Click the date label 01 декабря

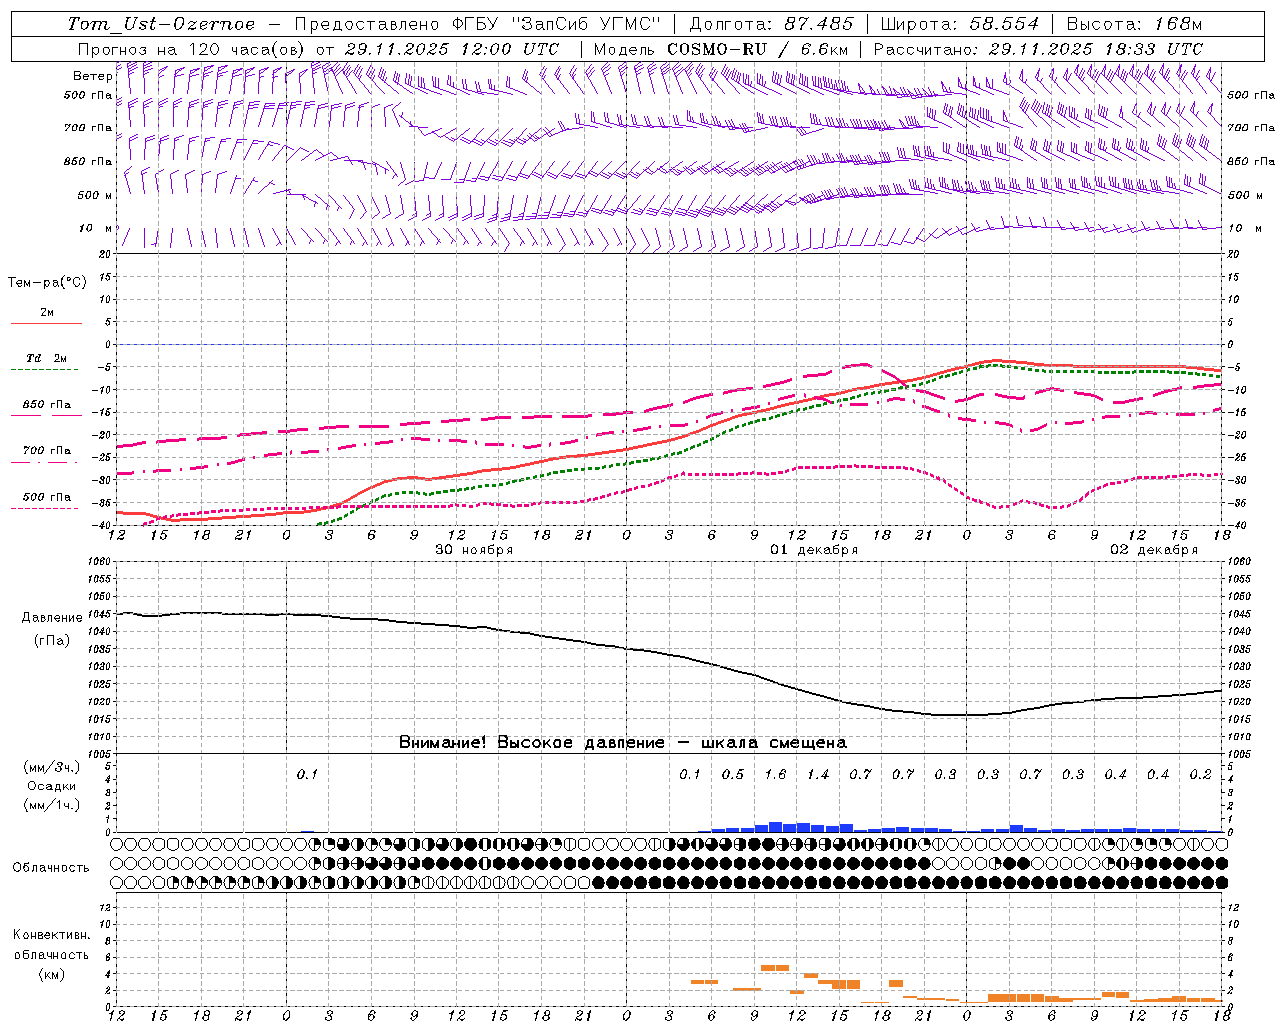click(x=814, y=550)
